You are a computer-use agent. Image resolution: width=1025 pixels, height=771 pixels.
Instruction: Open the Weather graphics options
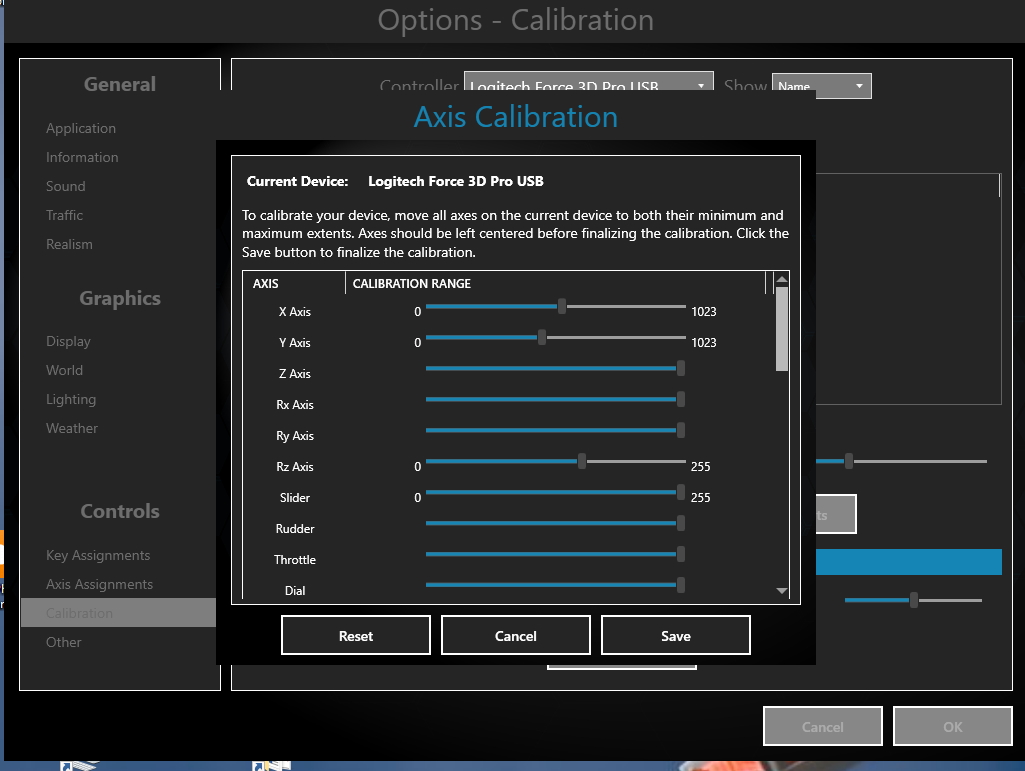pyautogui.click(x=72, y=428)
